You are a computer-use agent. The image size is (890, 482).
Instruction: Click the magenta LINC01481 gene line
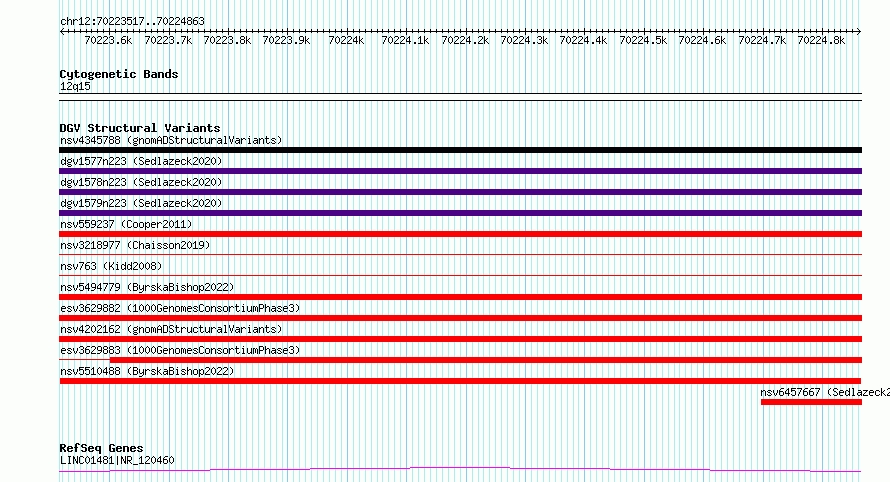click(460, 469)
